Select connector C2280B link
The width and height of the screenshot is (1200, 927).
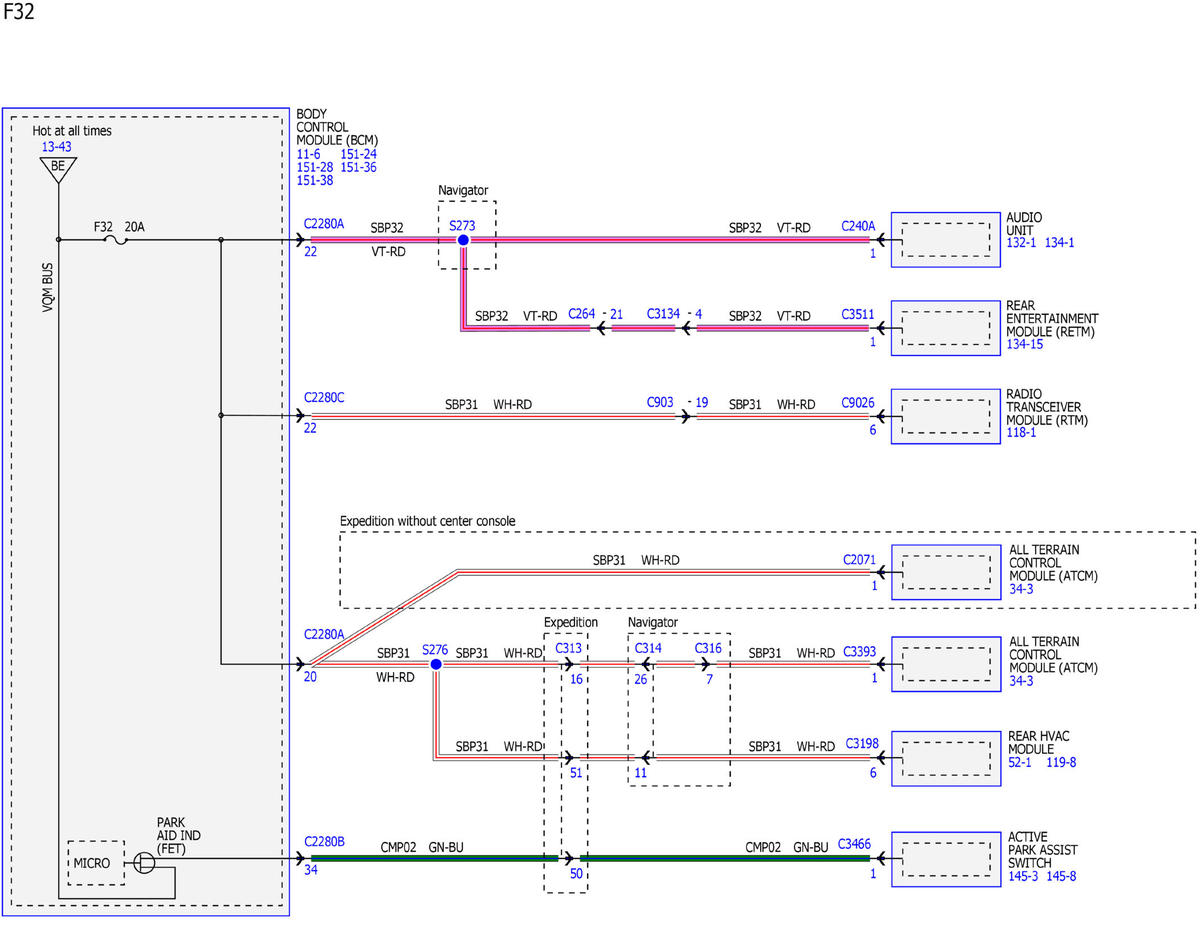[x=324, y=842]
